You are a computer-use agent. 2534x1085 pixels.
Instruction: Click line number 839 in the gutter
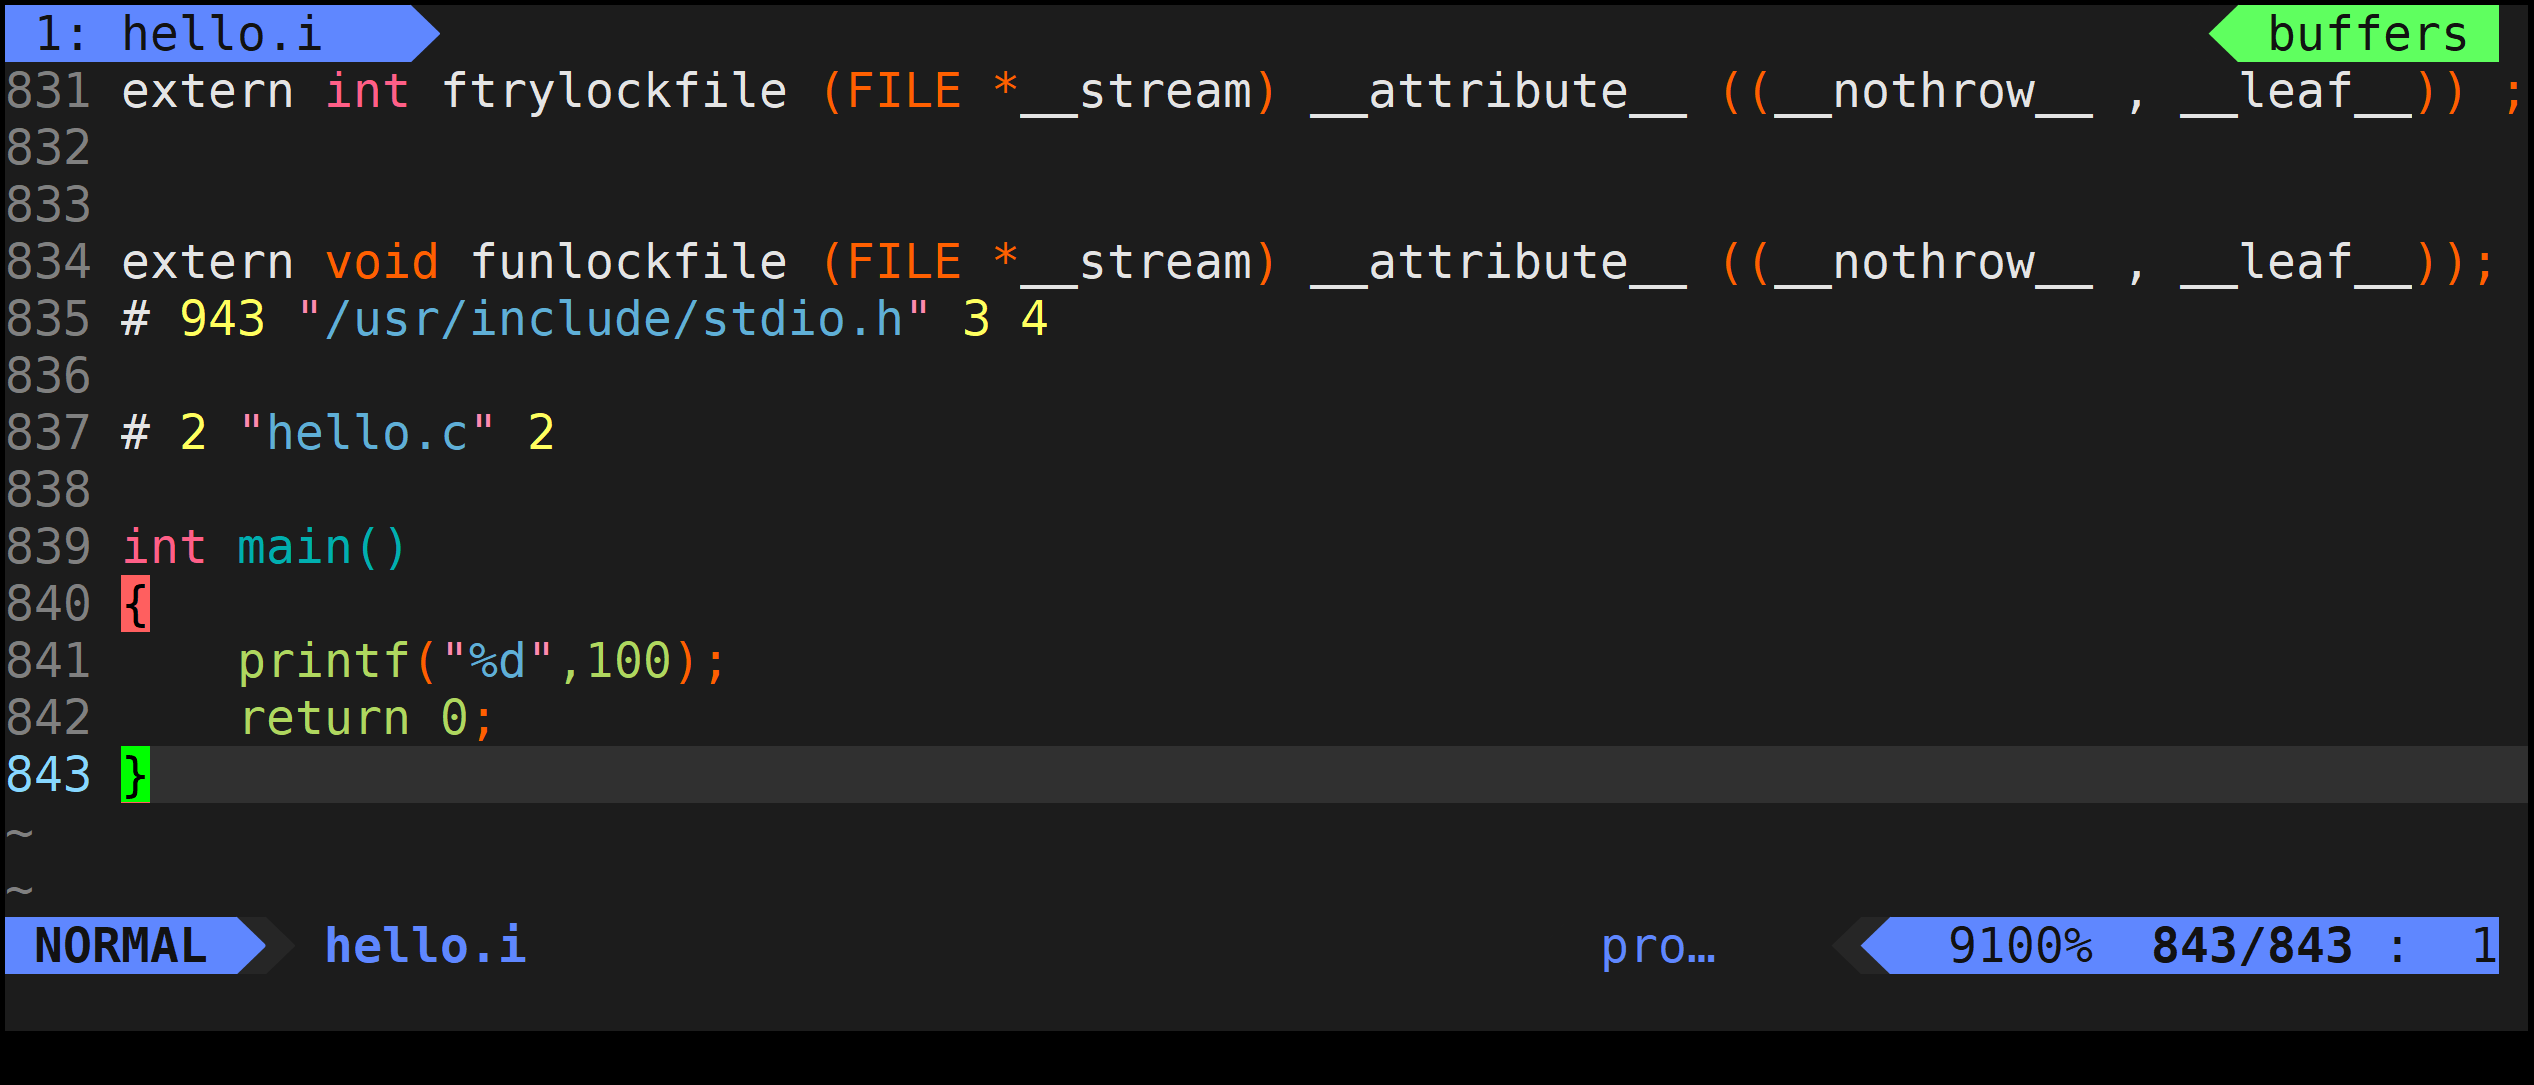pos(48,547)
